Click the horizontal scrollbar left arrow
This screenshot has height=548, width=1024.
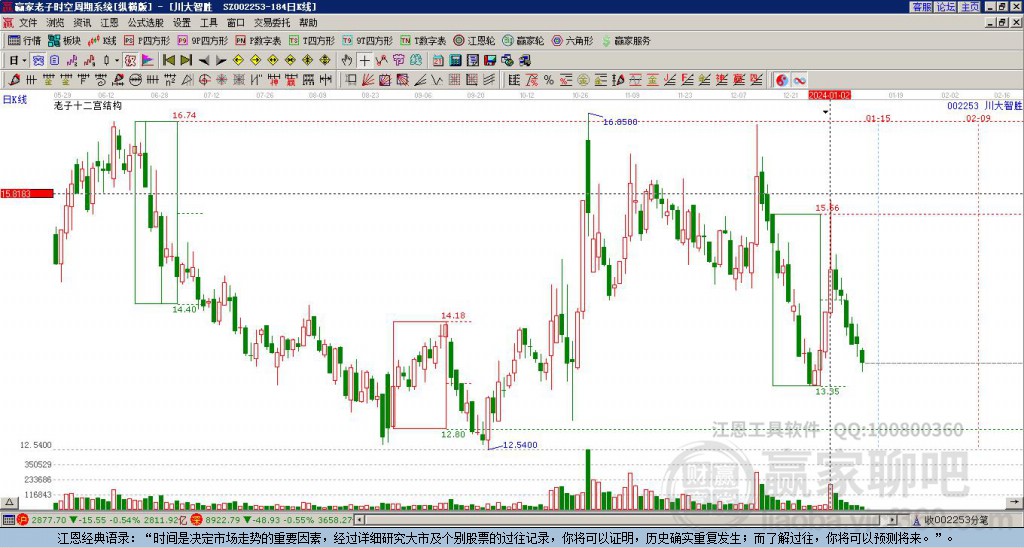pos(359,520)
